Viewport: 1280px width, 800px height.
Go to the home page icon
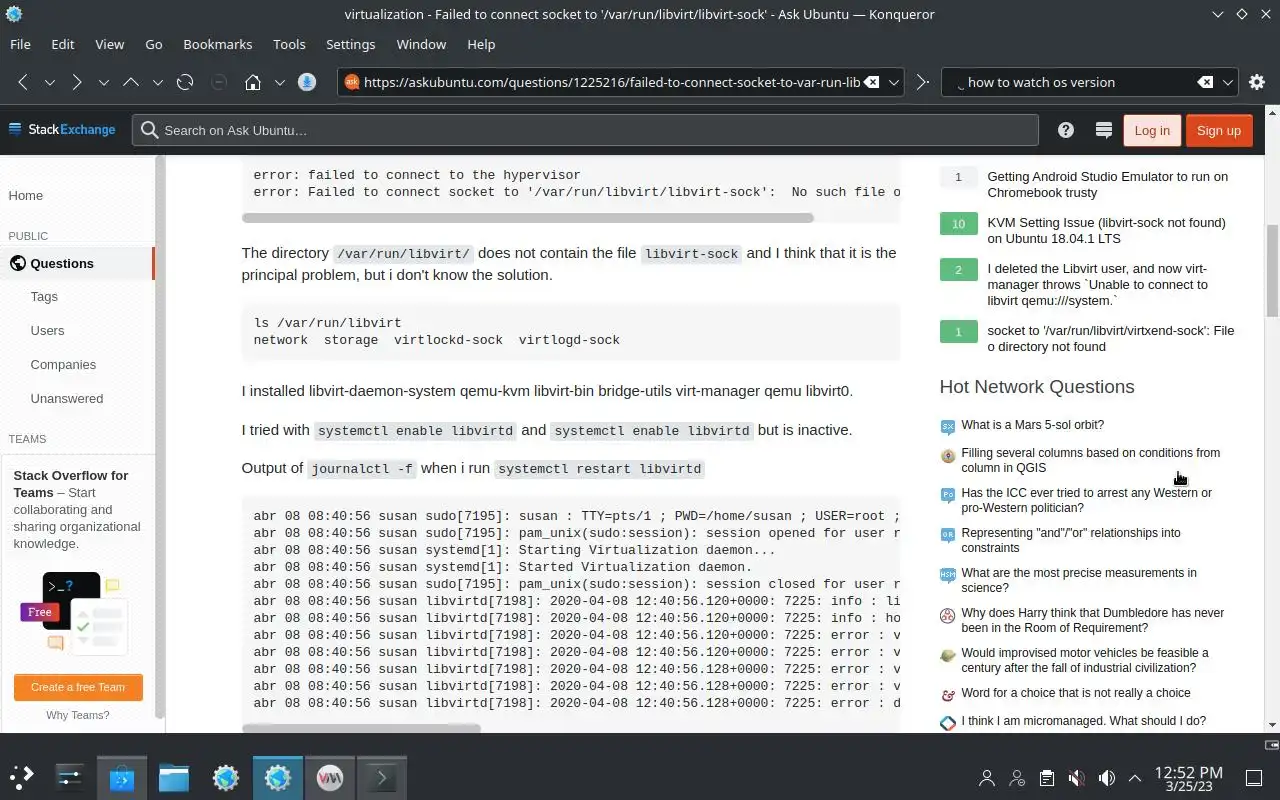pos(253,82)
